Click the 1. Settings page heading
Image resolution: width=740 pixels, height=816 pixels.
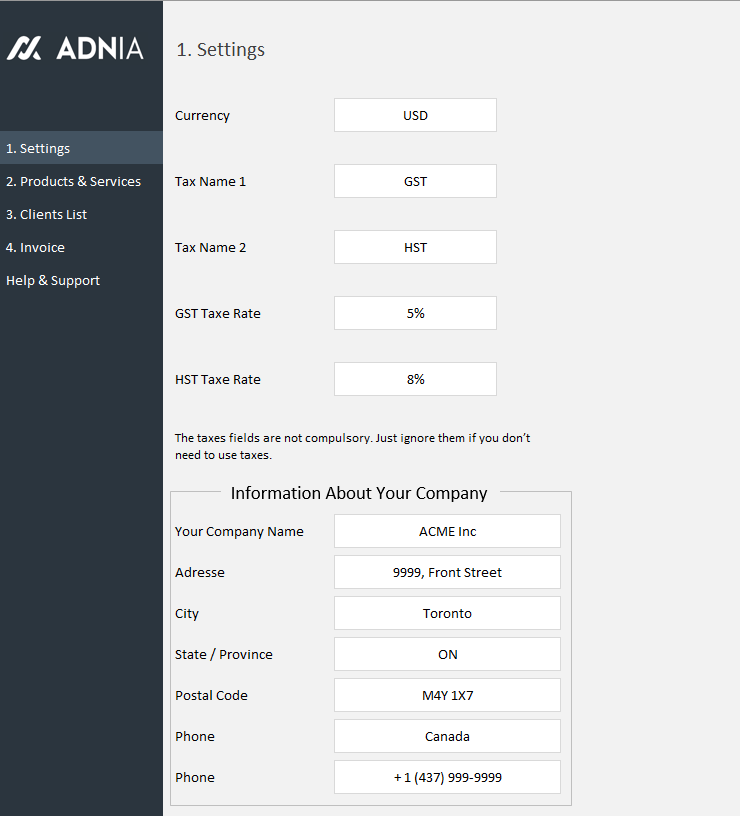pos(220,49)
